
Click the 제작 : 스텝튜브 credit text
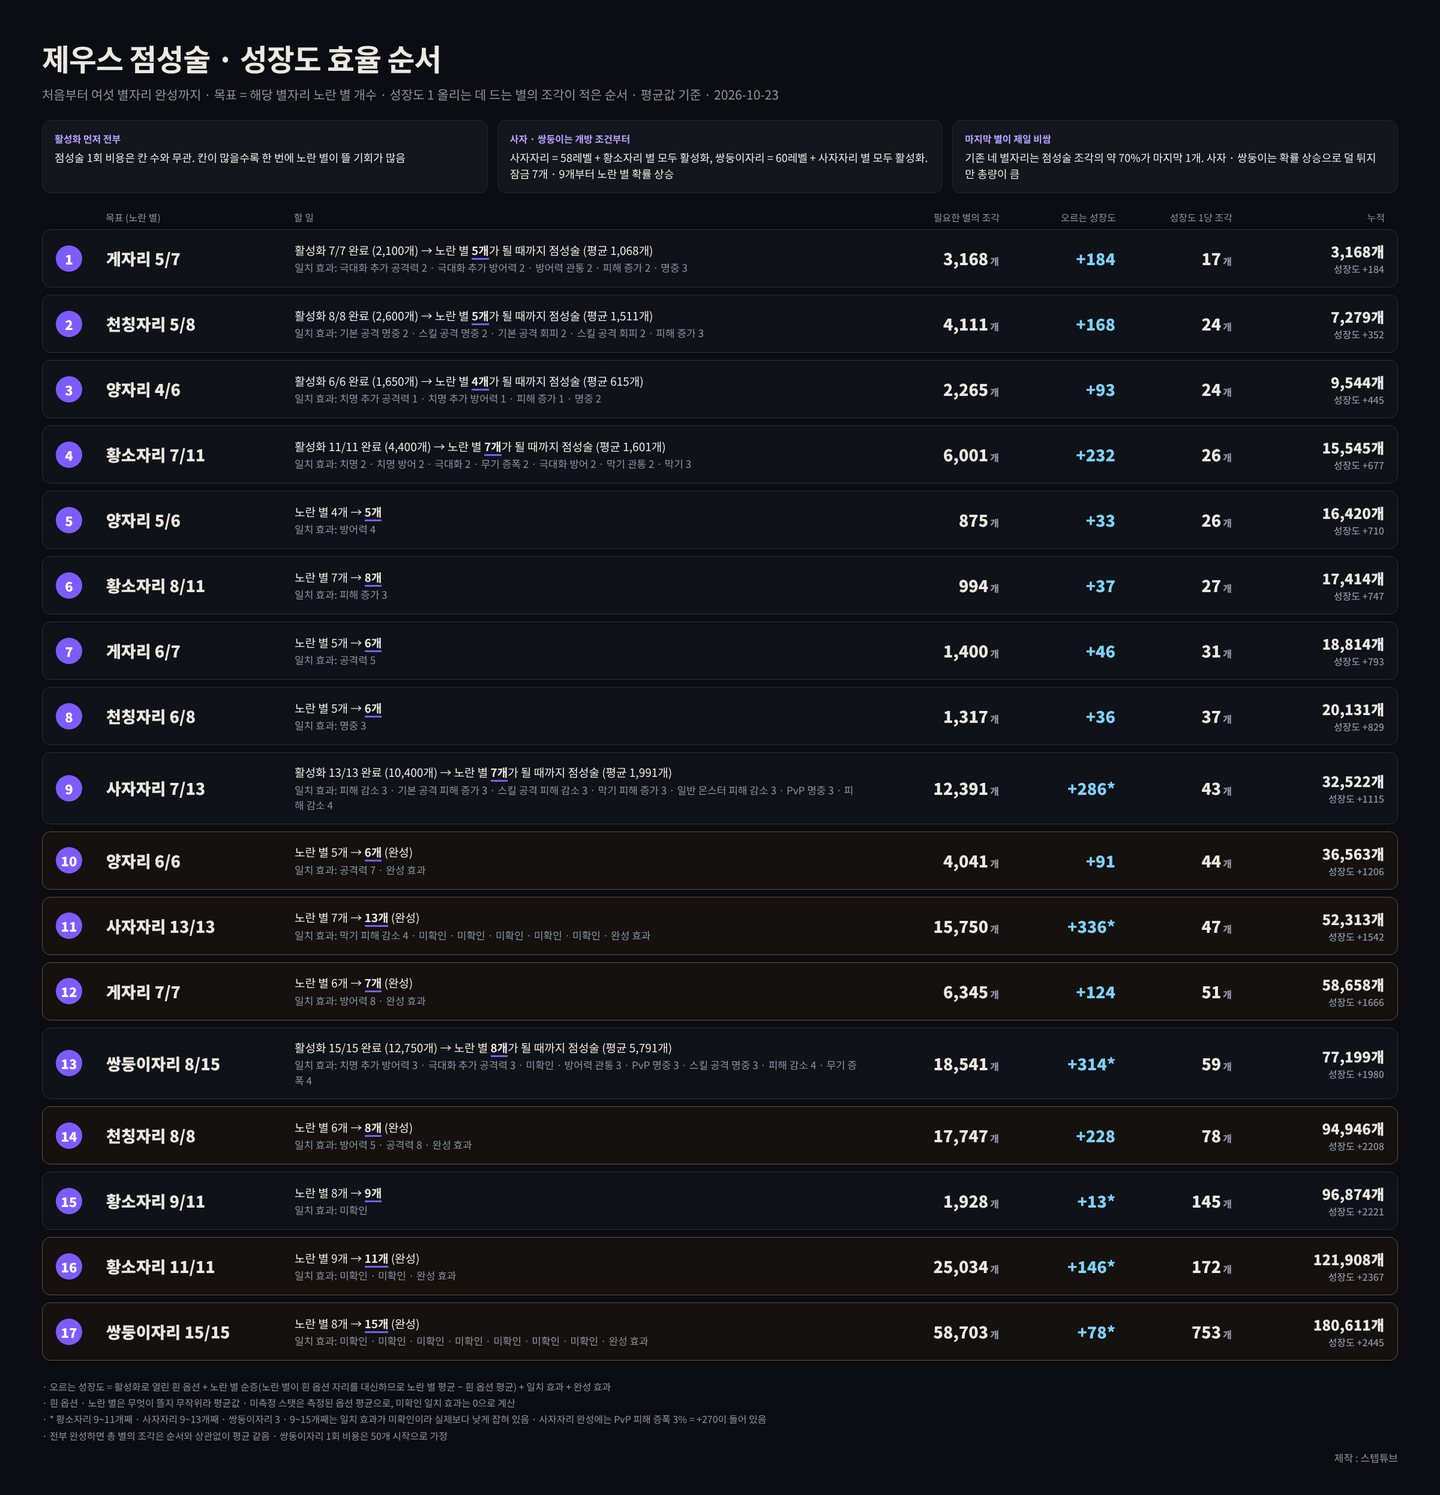[1366, 1458]
